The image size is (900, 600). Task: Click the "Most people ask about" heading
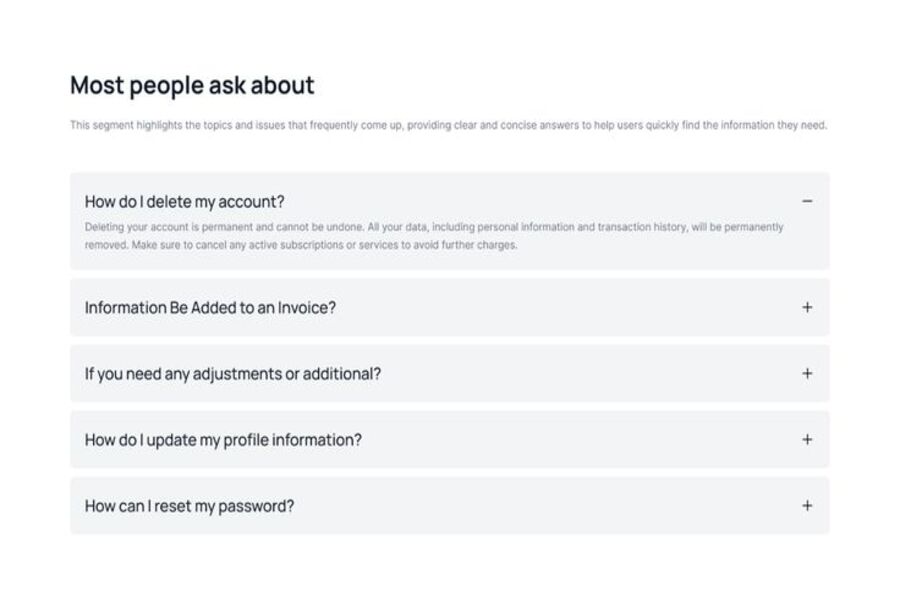[192, 86]
